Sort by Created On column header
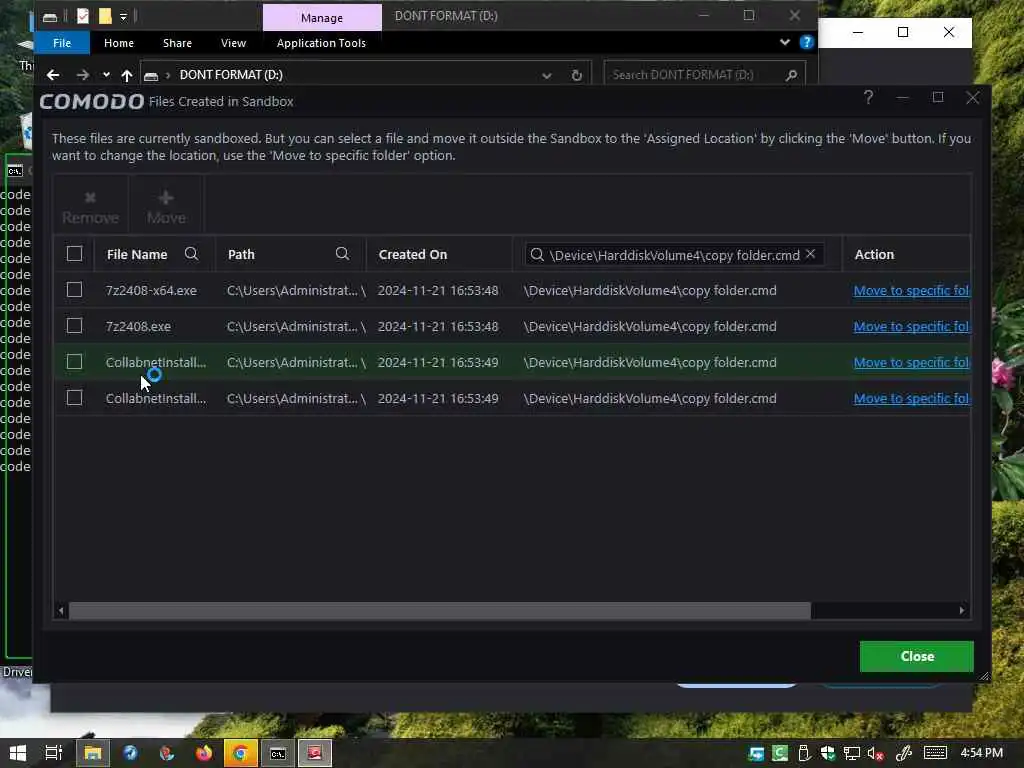Viewport: 1024px width, 768px height. [413, 255]
